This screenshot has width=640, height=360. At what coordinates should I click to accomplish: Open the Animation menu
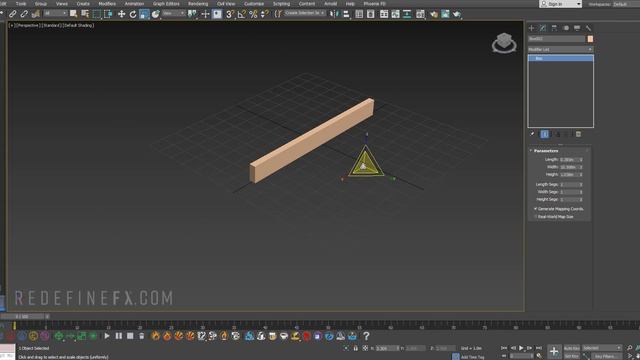point(134,4)
